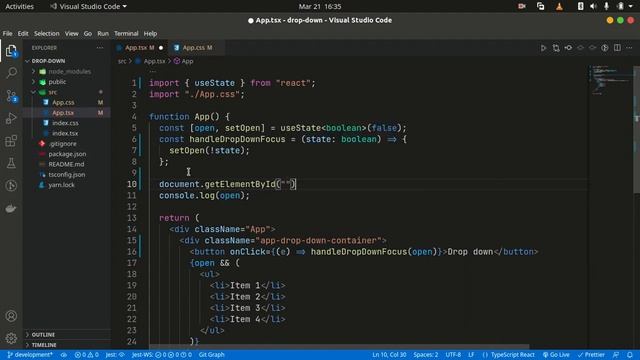640x360 pixels.
Task: Open the Edit menu
Action: tap(23, 33)
